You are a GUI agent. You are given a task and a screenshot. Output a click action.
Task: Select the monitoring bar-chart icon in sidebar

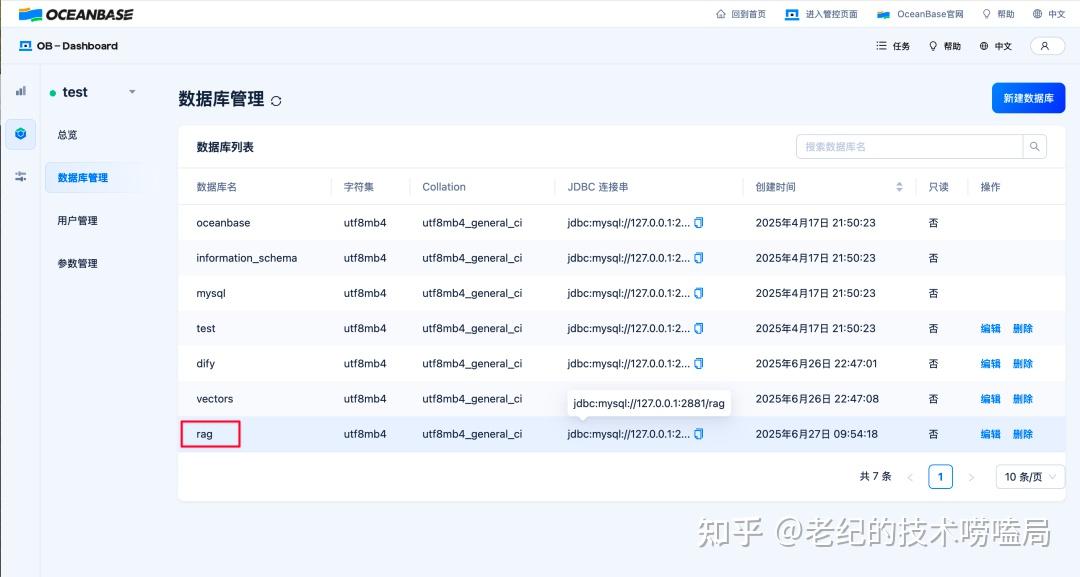point(20,90)
